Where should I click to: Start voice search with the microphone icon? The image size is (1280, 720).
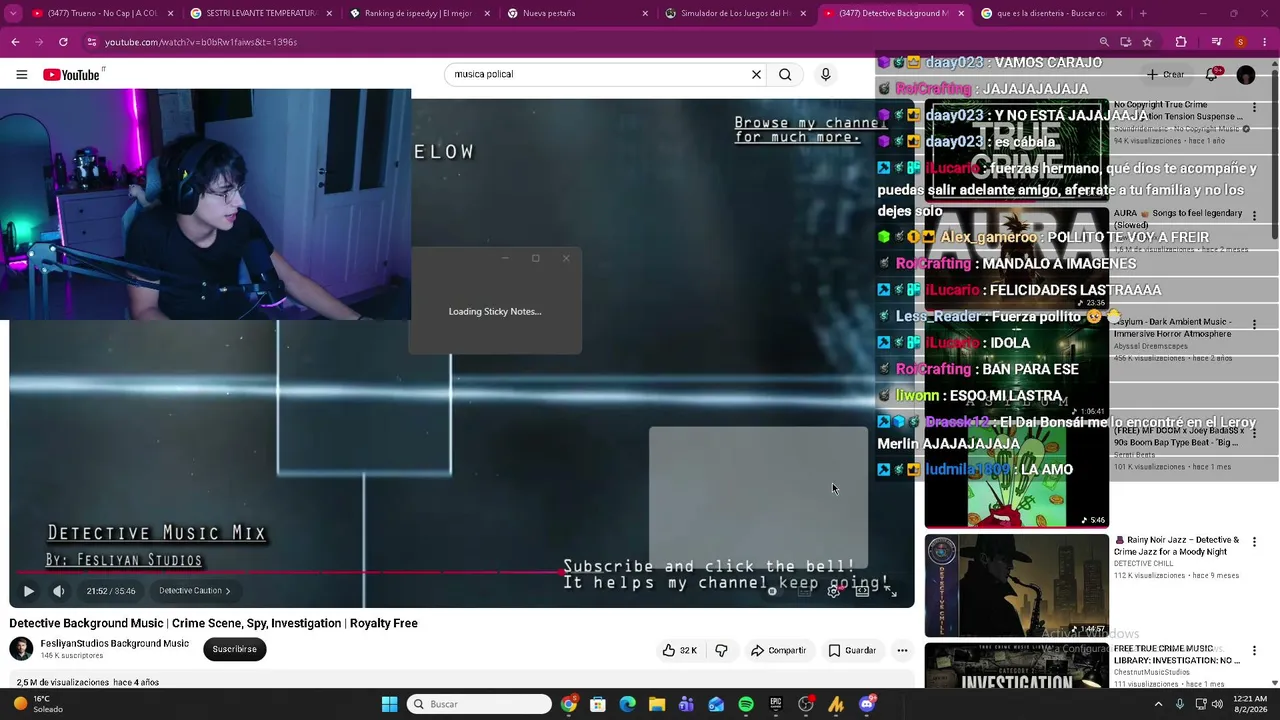pos(825,74)
